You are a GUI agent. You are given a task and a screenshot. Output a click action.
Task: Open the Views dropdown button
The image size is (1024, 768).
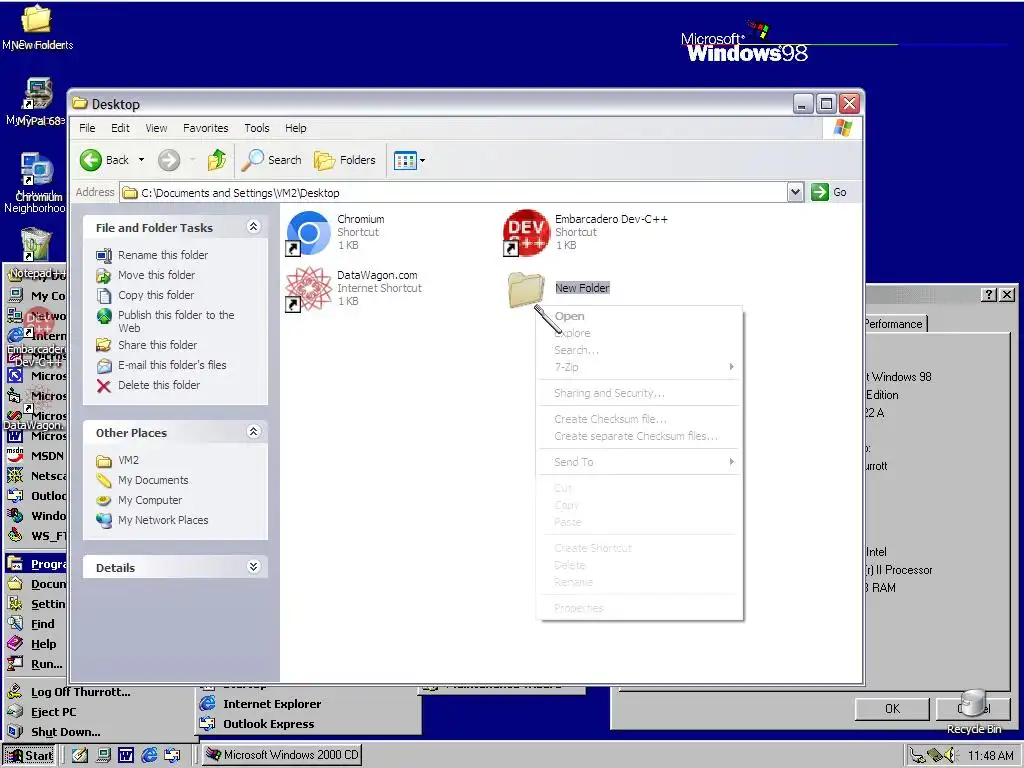click(409, 160)
